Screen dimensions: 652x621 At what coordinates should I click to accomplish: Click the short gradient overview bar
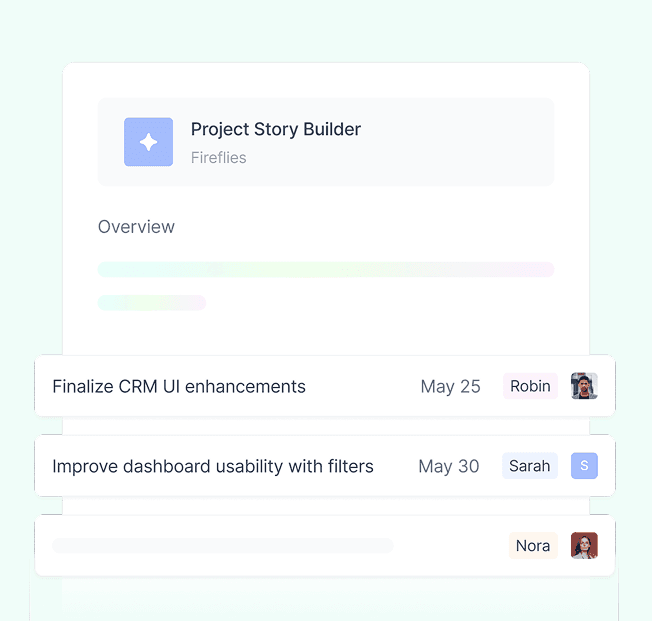[x=152, y=303]
